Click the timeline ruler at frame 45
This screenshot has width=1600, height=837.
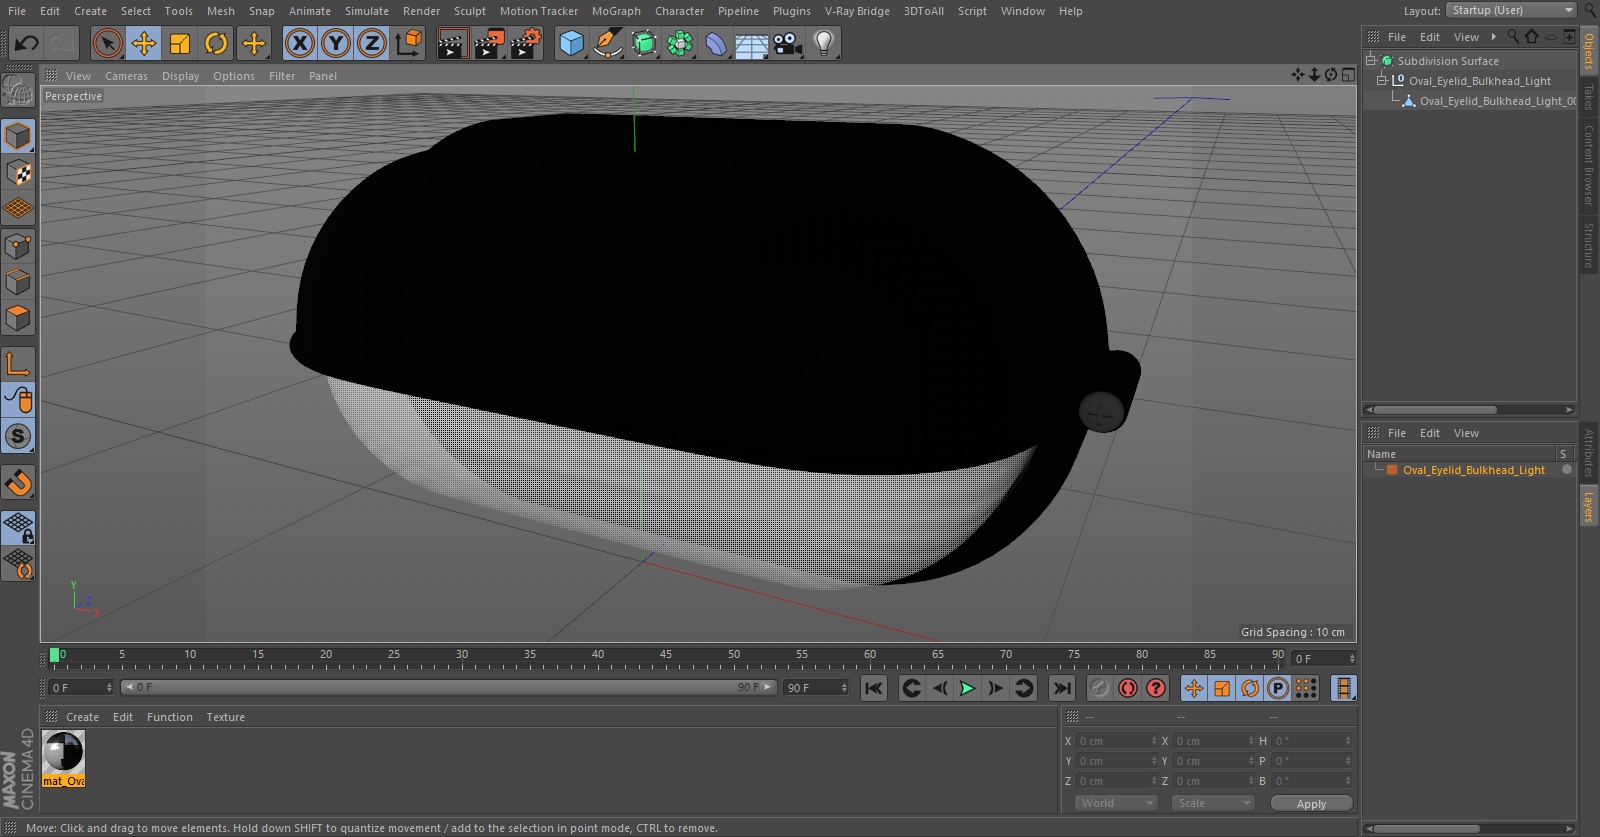[665, 656]
